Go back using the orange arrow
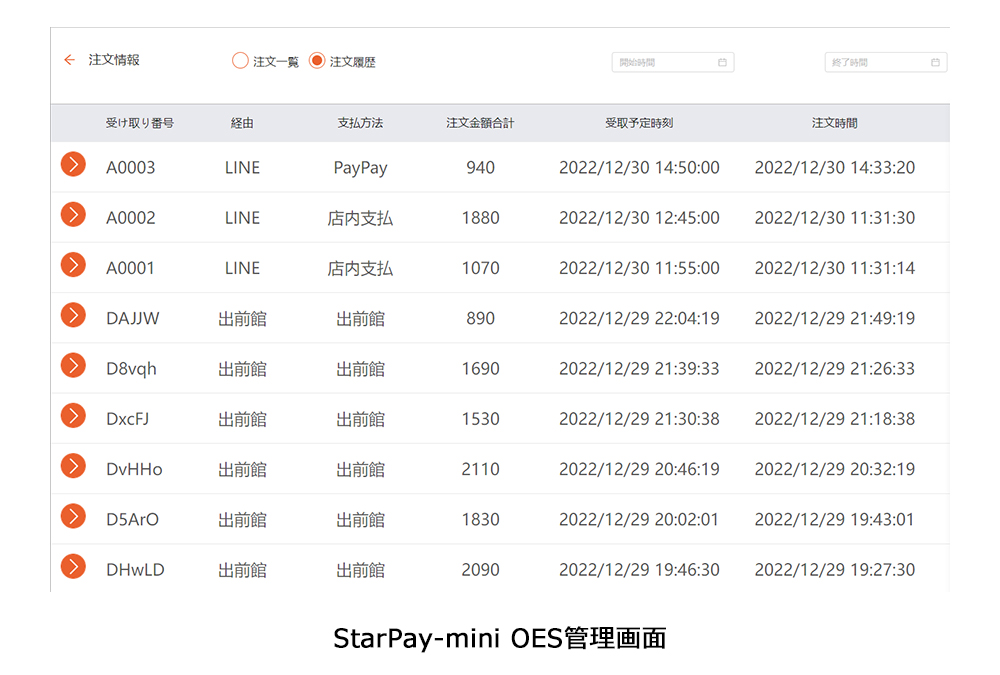Image resolution: width=1000 pixels, height=675 pixels. tap(70, 60)
